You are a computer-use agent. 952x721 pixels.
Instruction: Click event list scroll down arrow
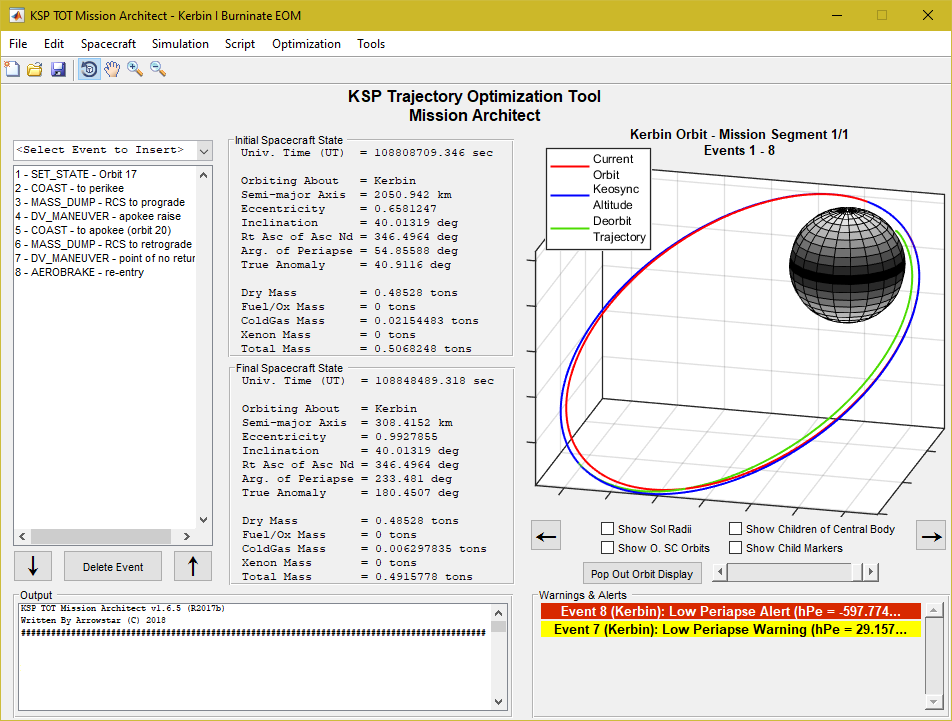203,520
